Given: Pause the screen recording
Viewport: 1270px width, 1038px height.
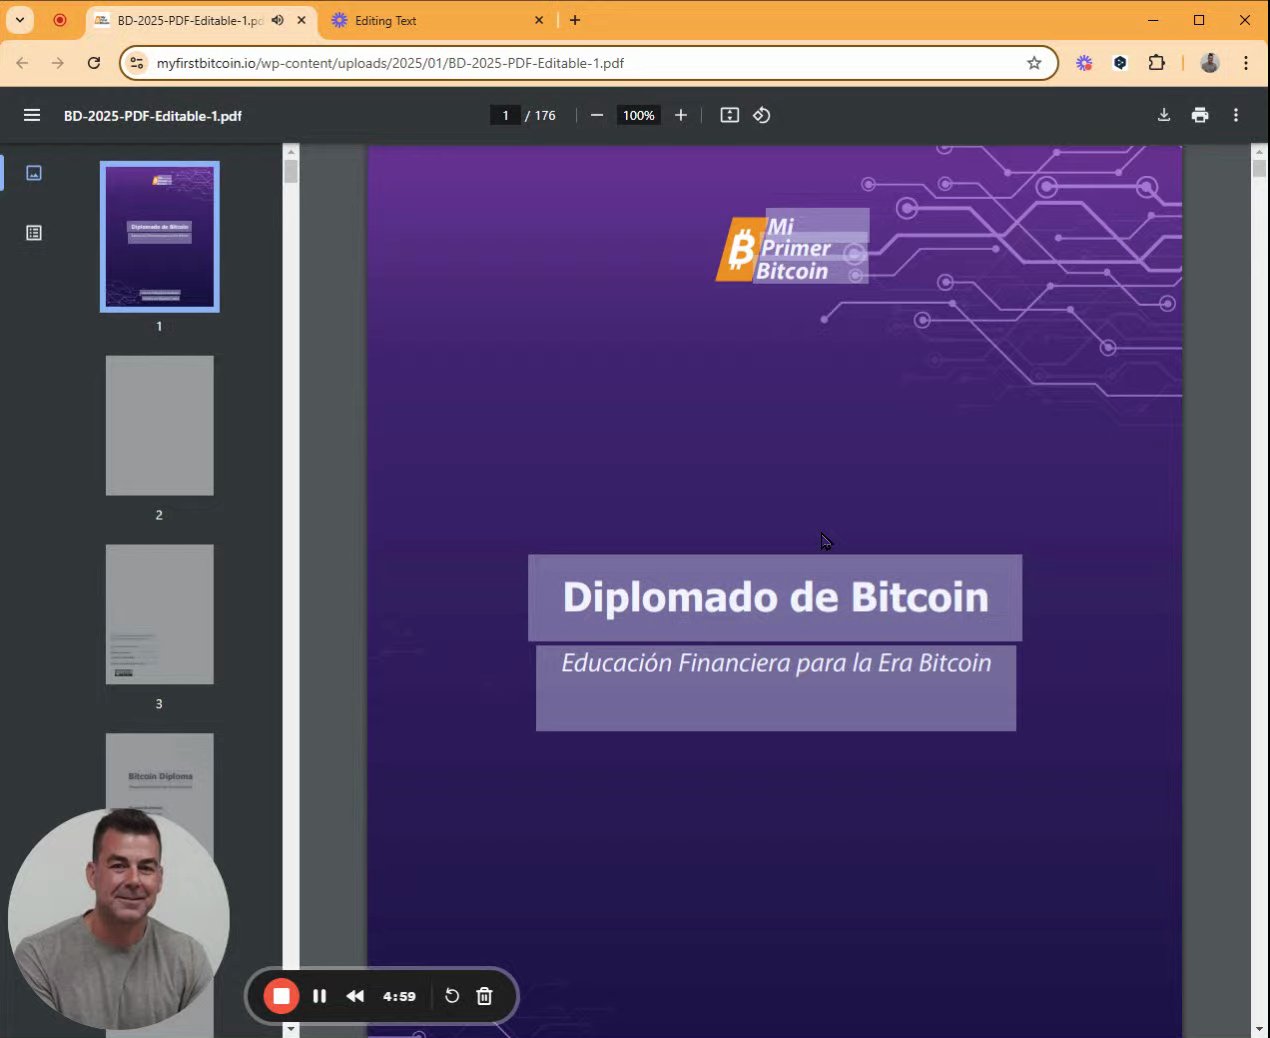Looking at the screenshot, I should [320, 996].
